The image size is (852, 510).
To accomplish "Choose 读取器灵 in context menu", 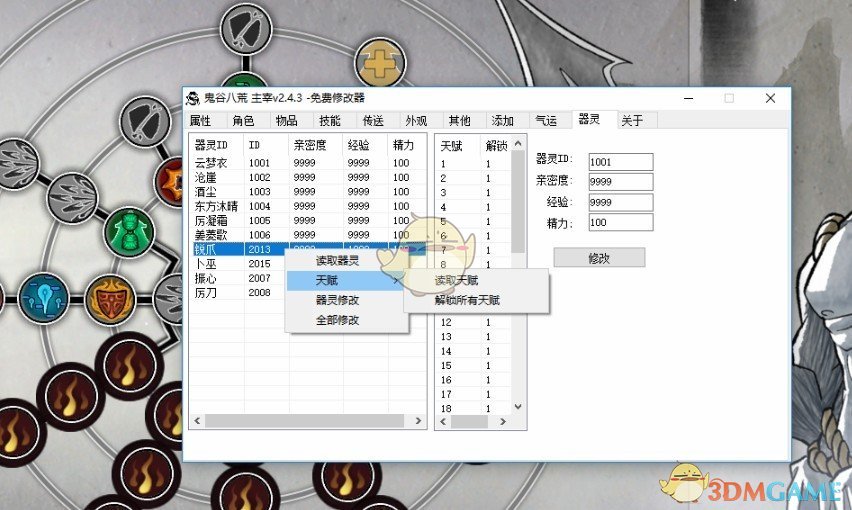I will tap(347, 261).
